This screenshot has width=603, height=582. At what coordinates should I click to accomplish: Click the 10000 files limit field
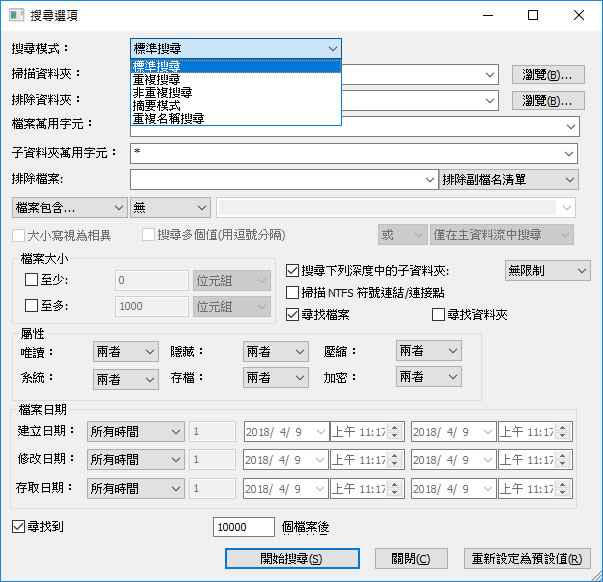[x=244, y=527]
